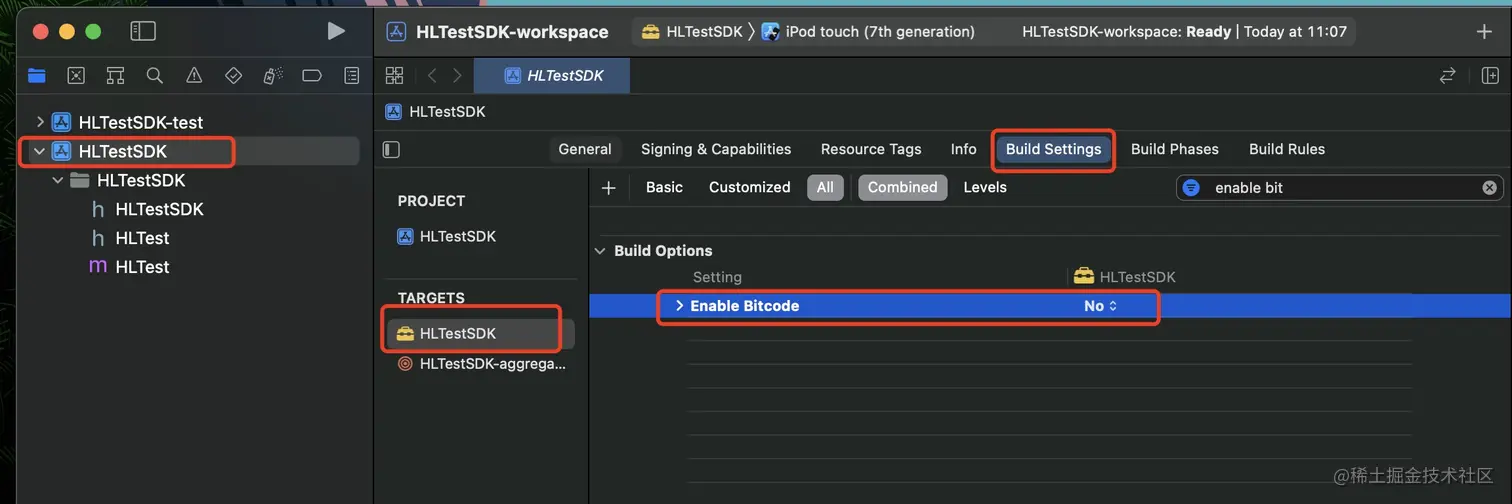The height and width of the screenshot is (504, 1512).
Task: Click the search filter icon
Action: click(1191, 187)
